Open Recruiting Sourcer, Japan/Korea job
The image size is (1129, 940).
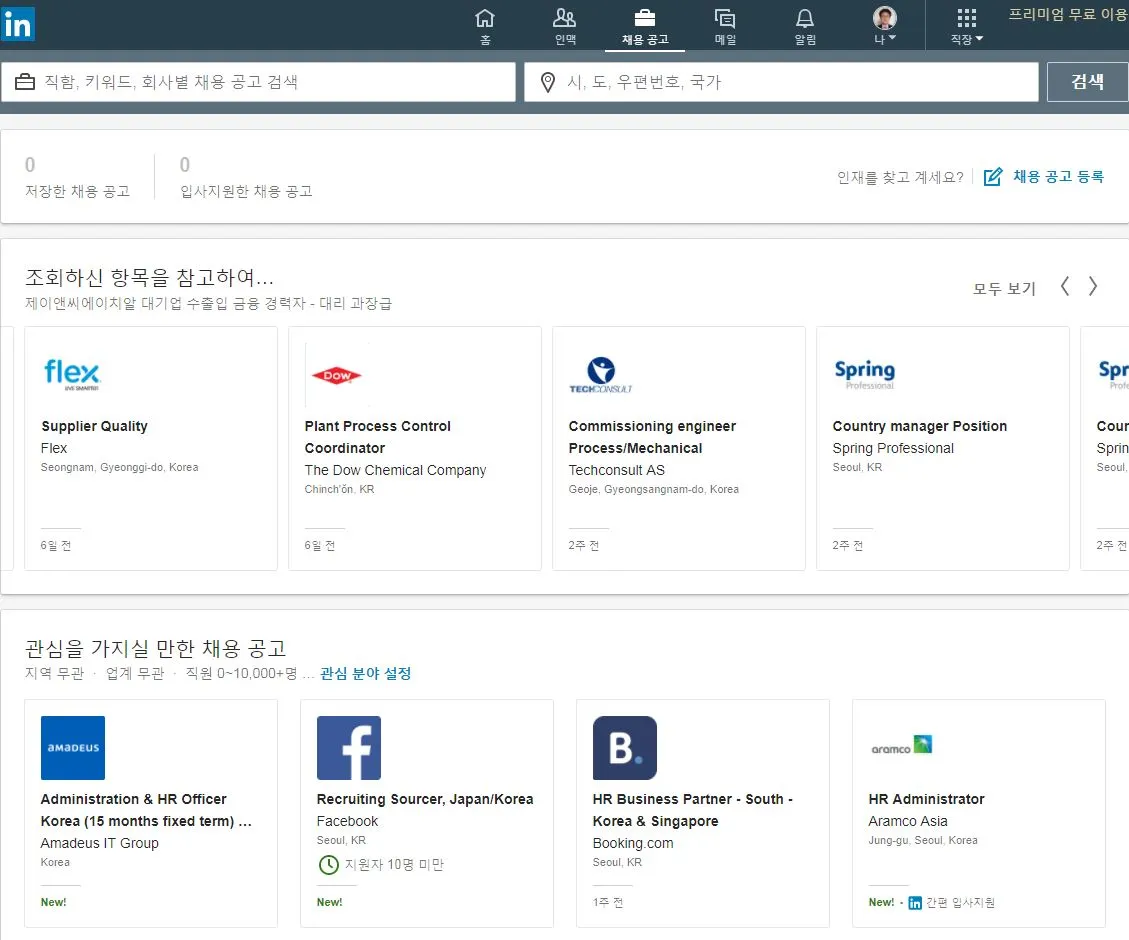click(425, 799)
